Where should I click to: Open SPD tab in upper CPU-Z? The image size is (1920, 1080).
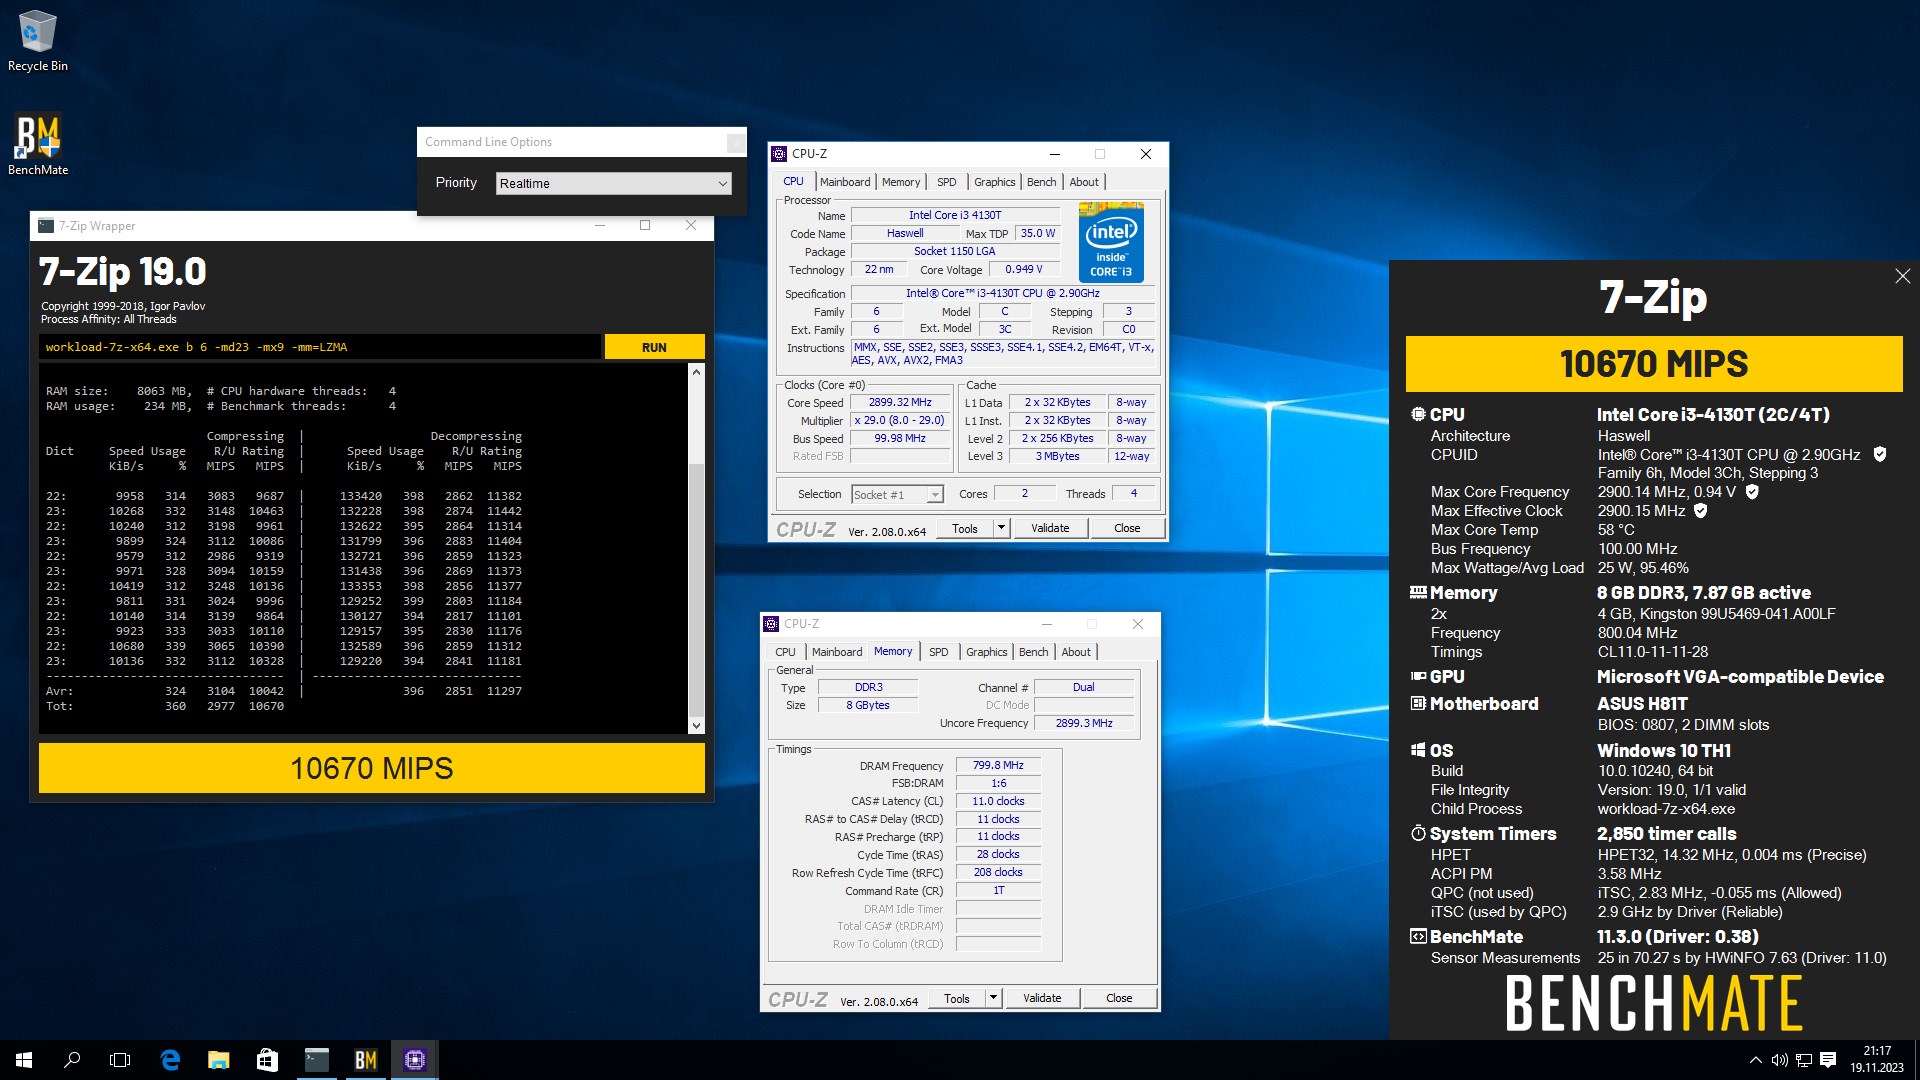pos(946,182)
